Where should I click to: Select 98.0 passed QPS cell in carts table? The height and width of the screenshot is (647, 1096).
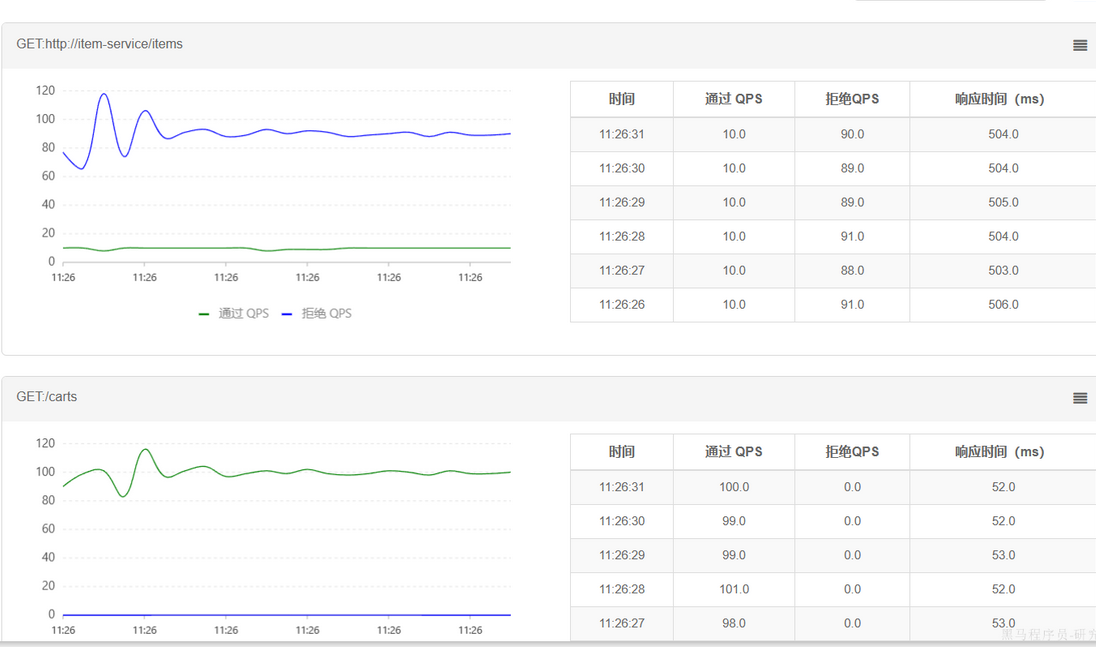734,623
